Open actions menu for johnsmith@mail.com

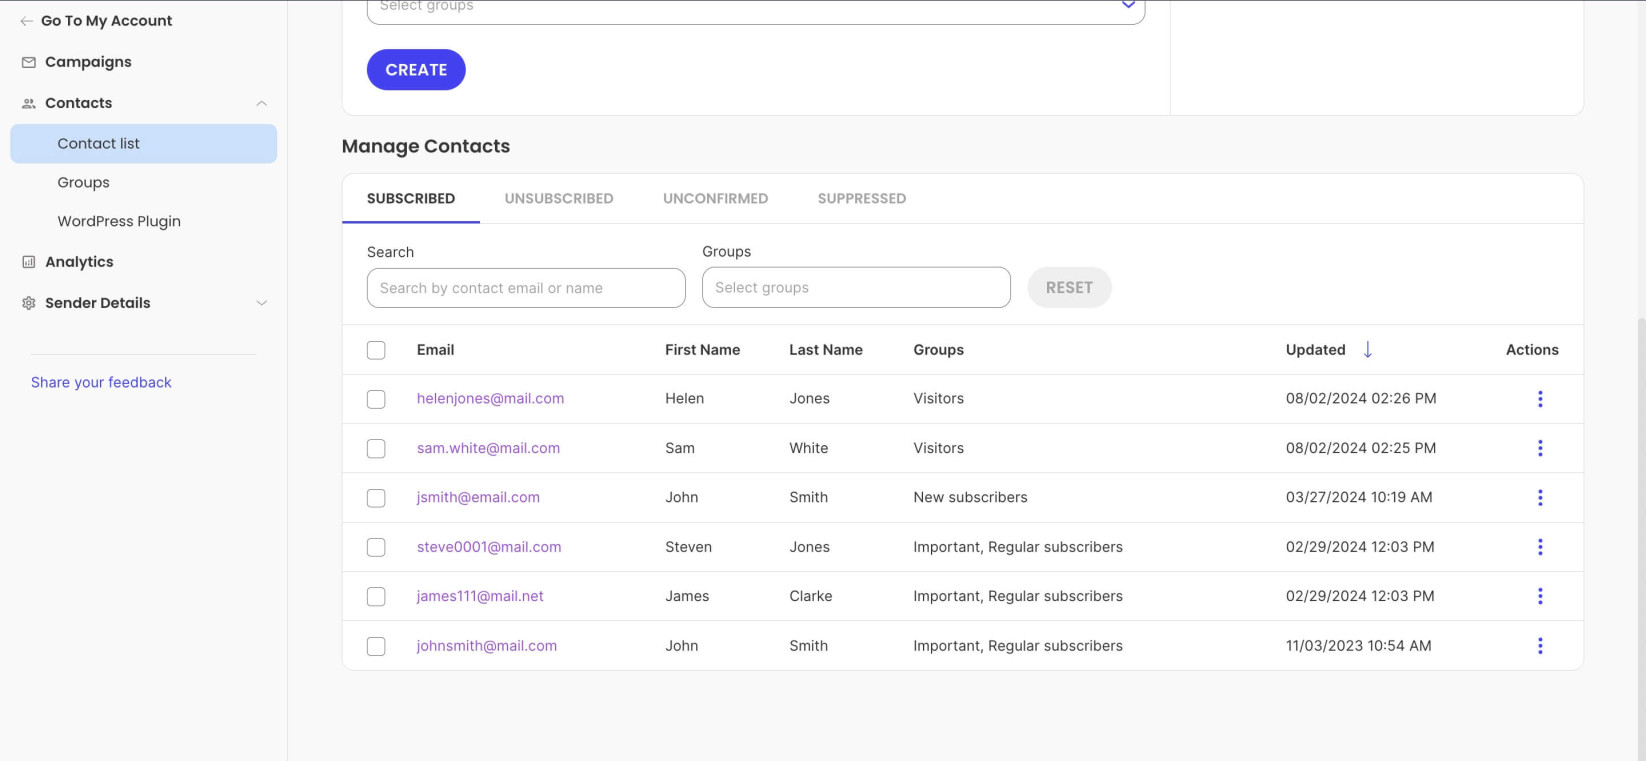(x=1540, y=646)
